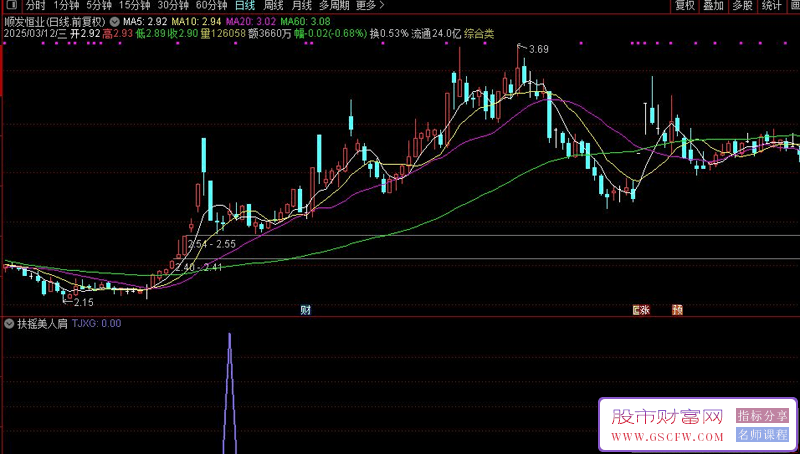Open the WWW.GSCFW.COM link
The width and height of the screenshot is (800, 454).
667,437
